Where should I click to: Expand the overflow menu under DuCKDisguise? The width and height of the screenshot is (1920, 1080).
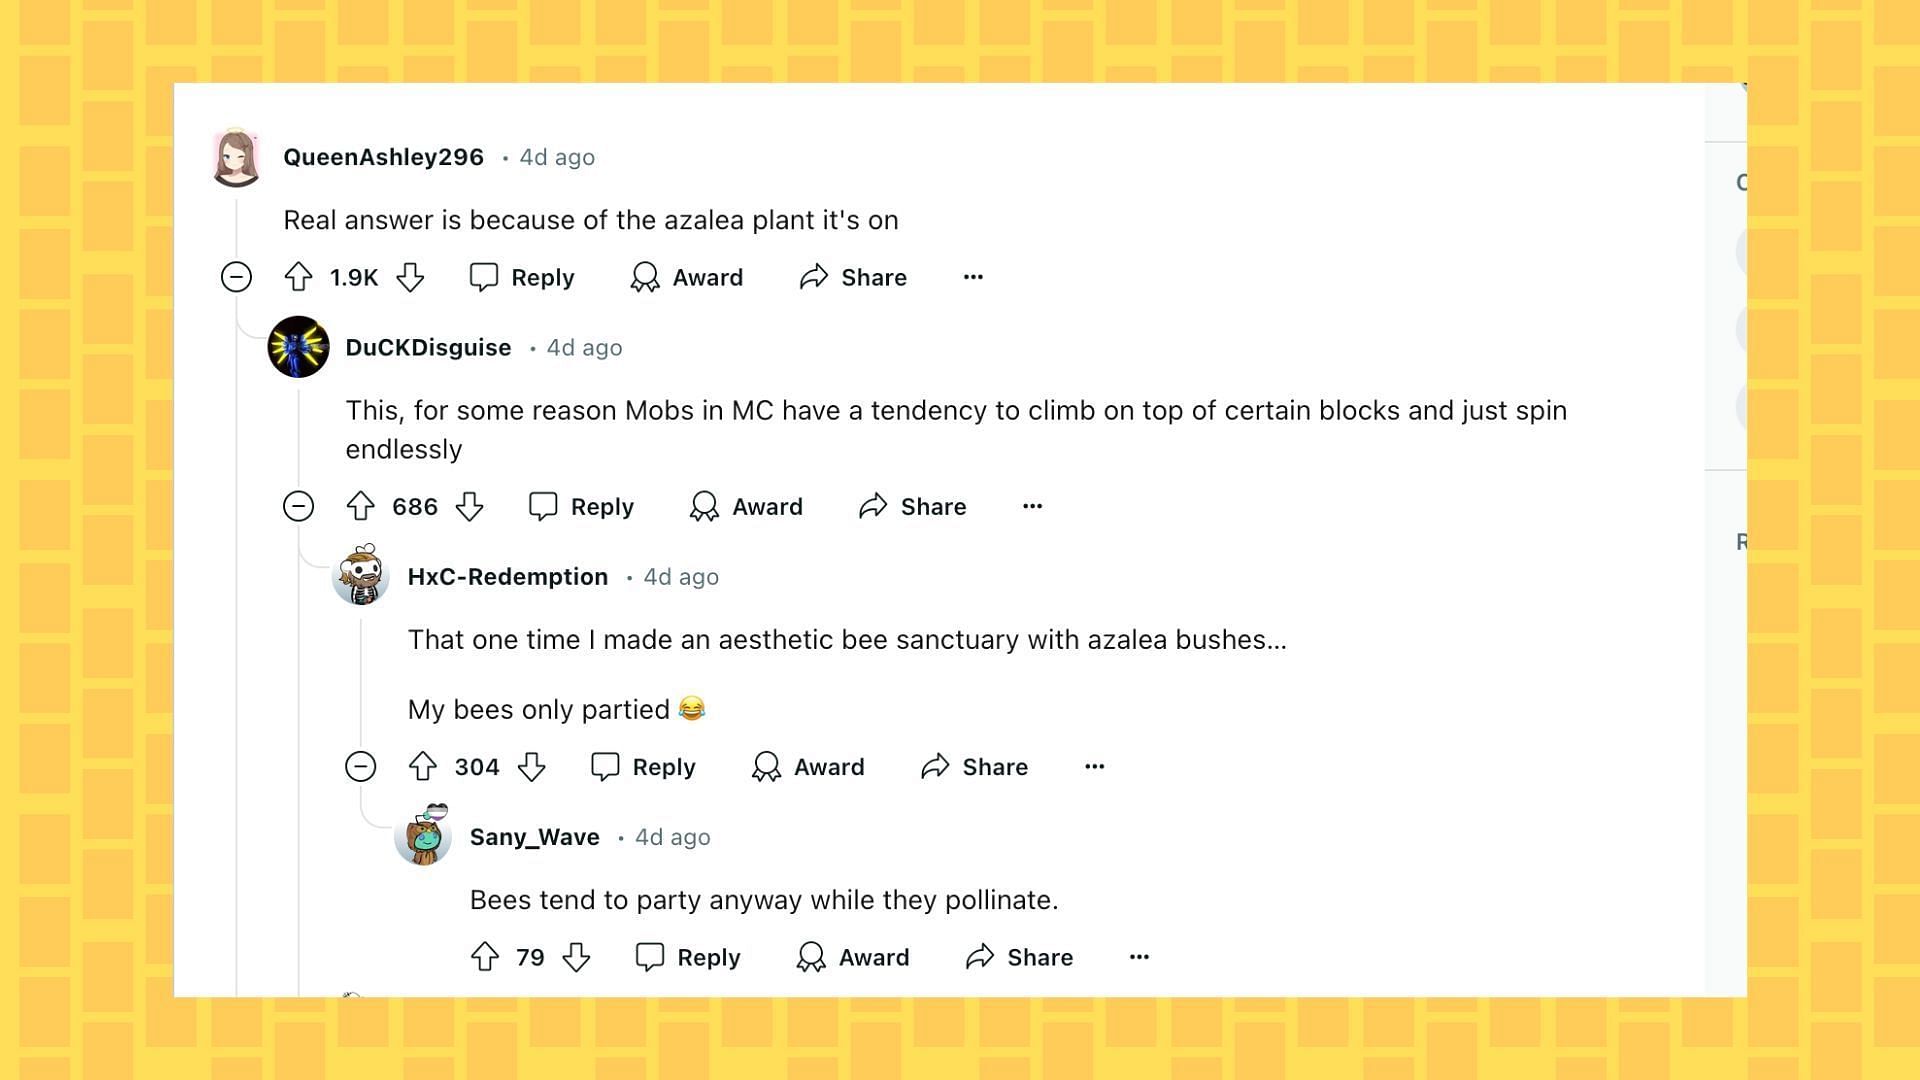click(1033, 505)
